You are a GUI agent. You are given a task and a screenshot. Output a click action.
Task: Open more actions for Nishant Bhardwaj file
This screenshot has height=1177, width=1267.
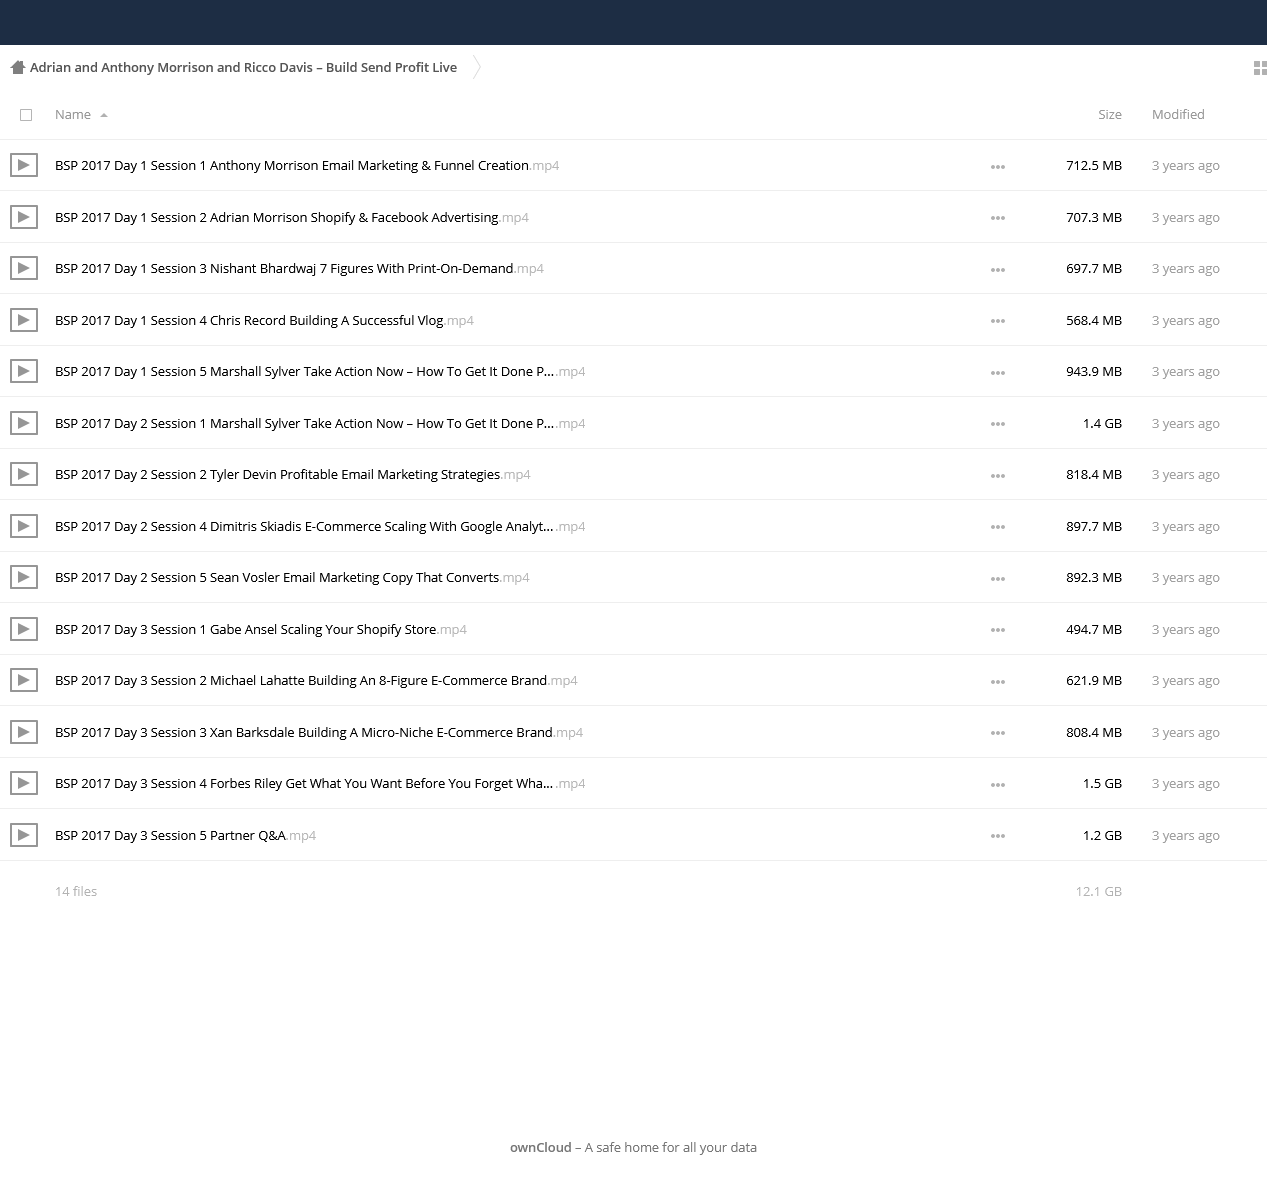click(x=998, y=270)
